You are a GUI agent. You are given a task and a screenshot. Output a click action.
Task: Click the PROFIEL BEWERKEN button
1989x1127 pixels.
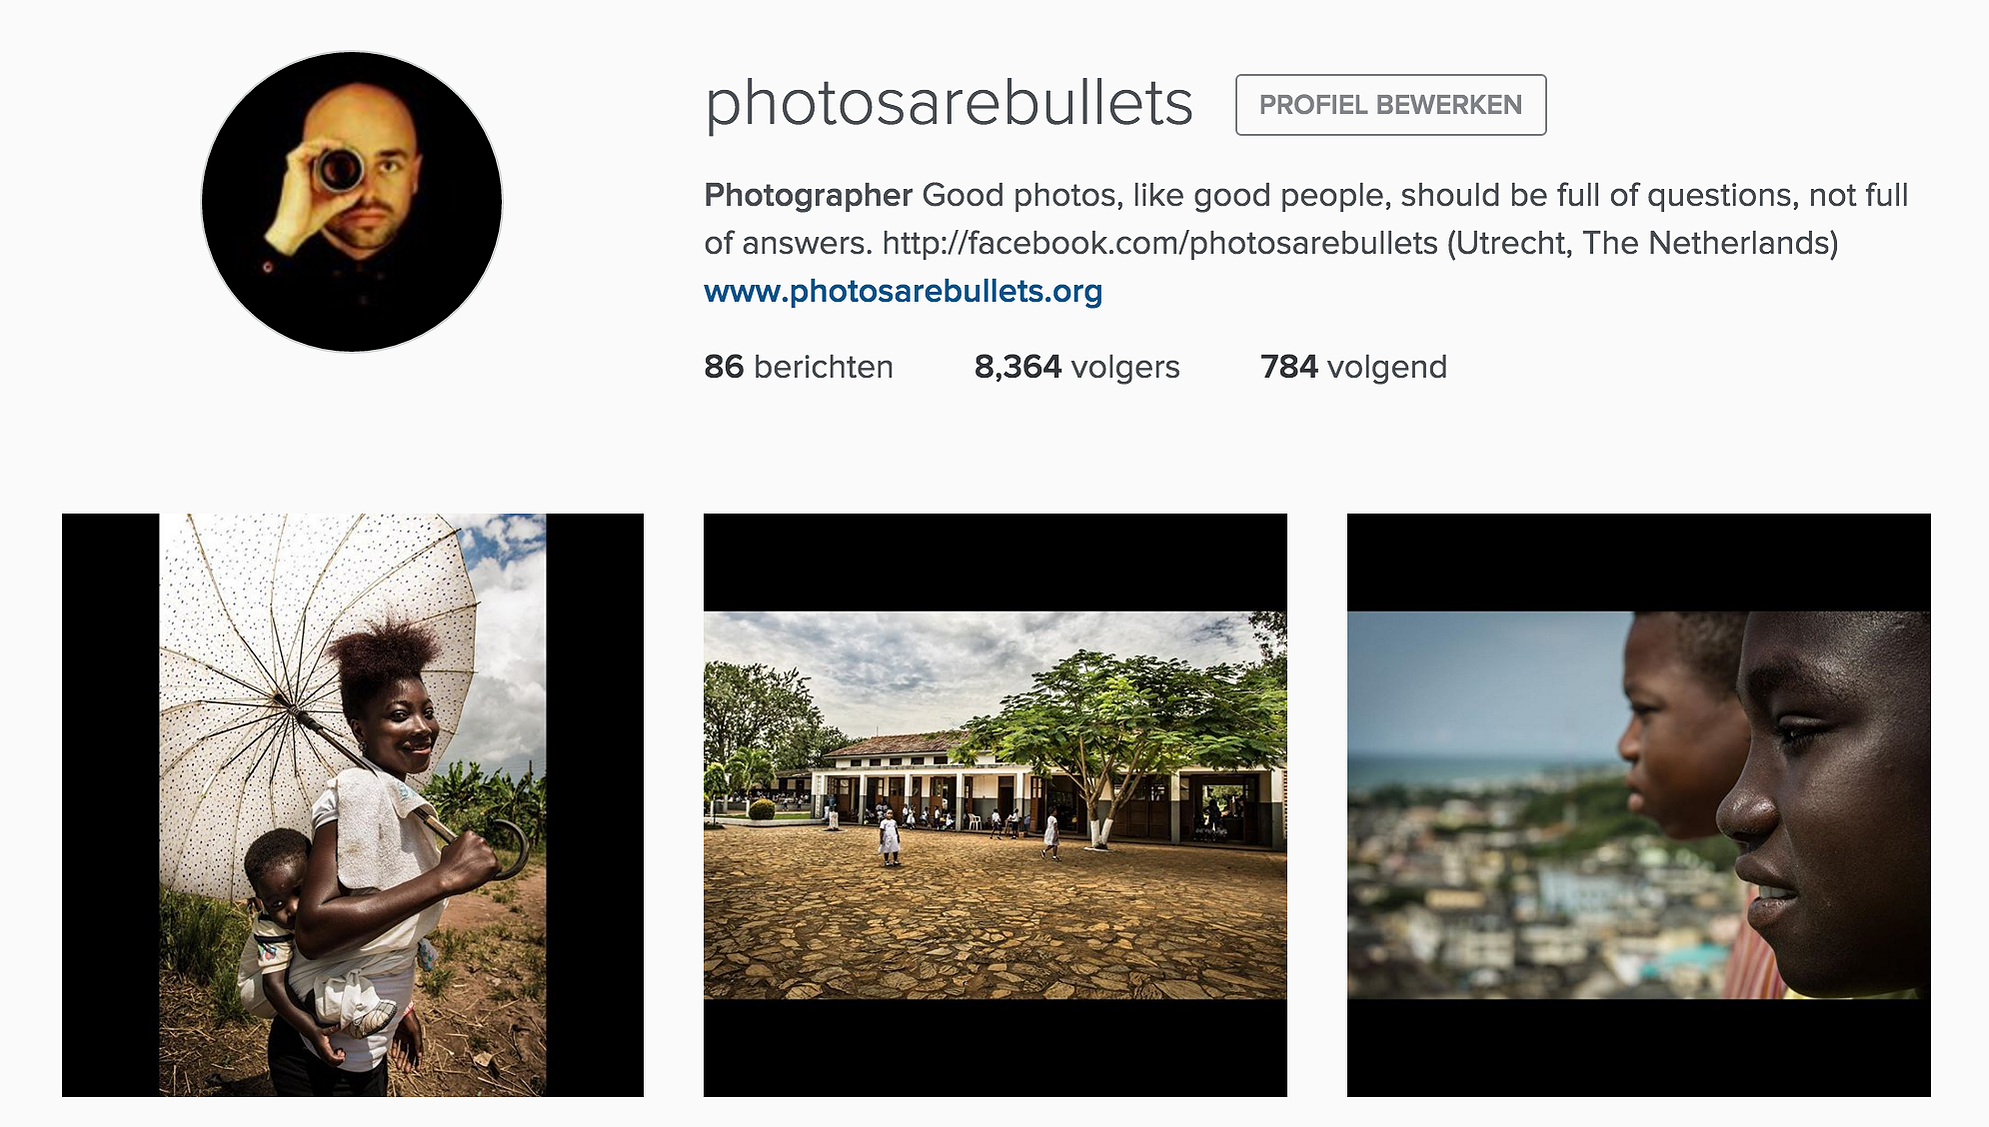coord(1390,105)
